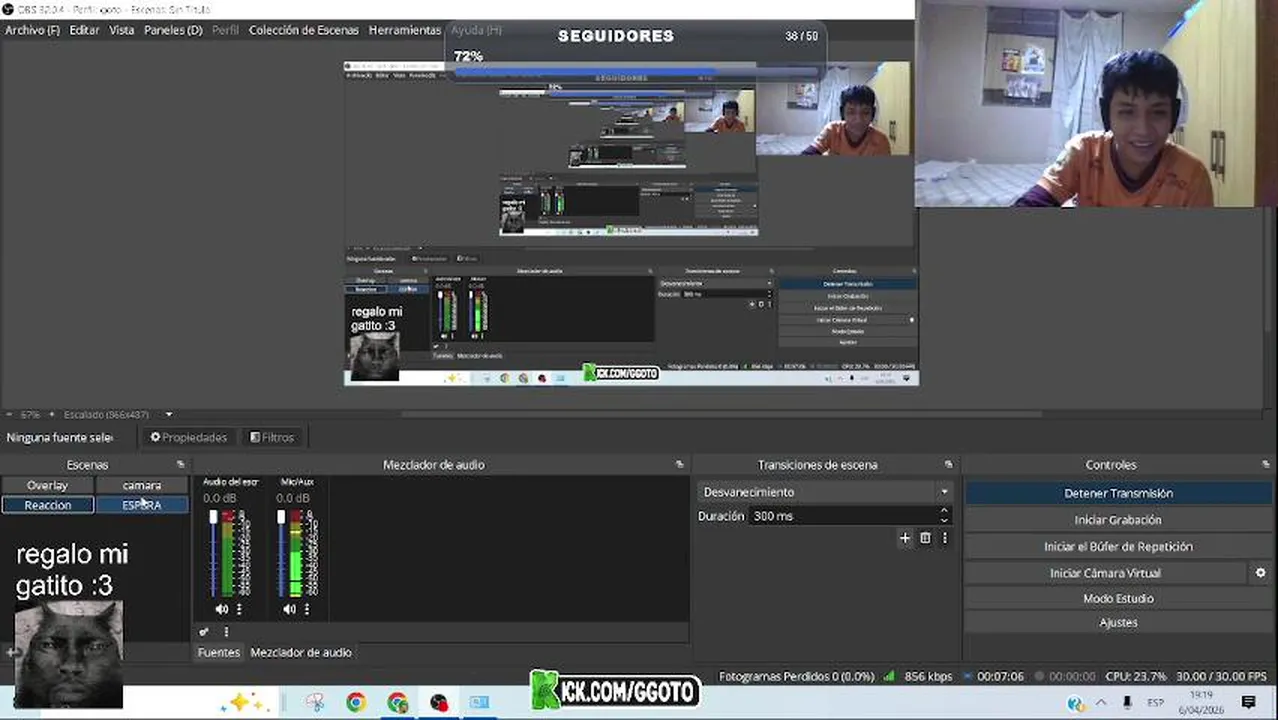Screen dimensions: 1278x720
Task: Open the Editar menu
Action: click(x=84, y=30)
